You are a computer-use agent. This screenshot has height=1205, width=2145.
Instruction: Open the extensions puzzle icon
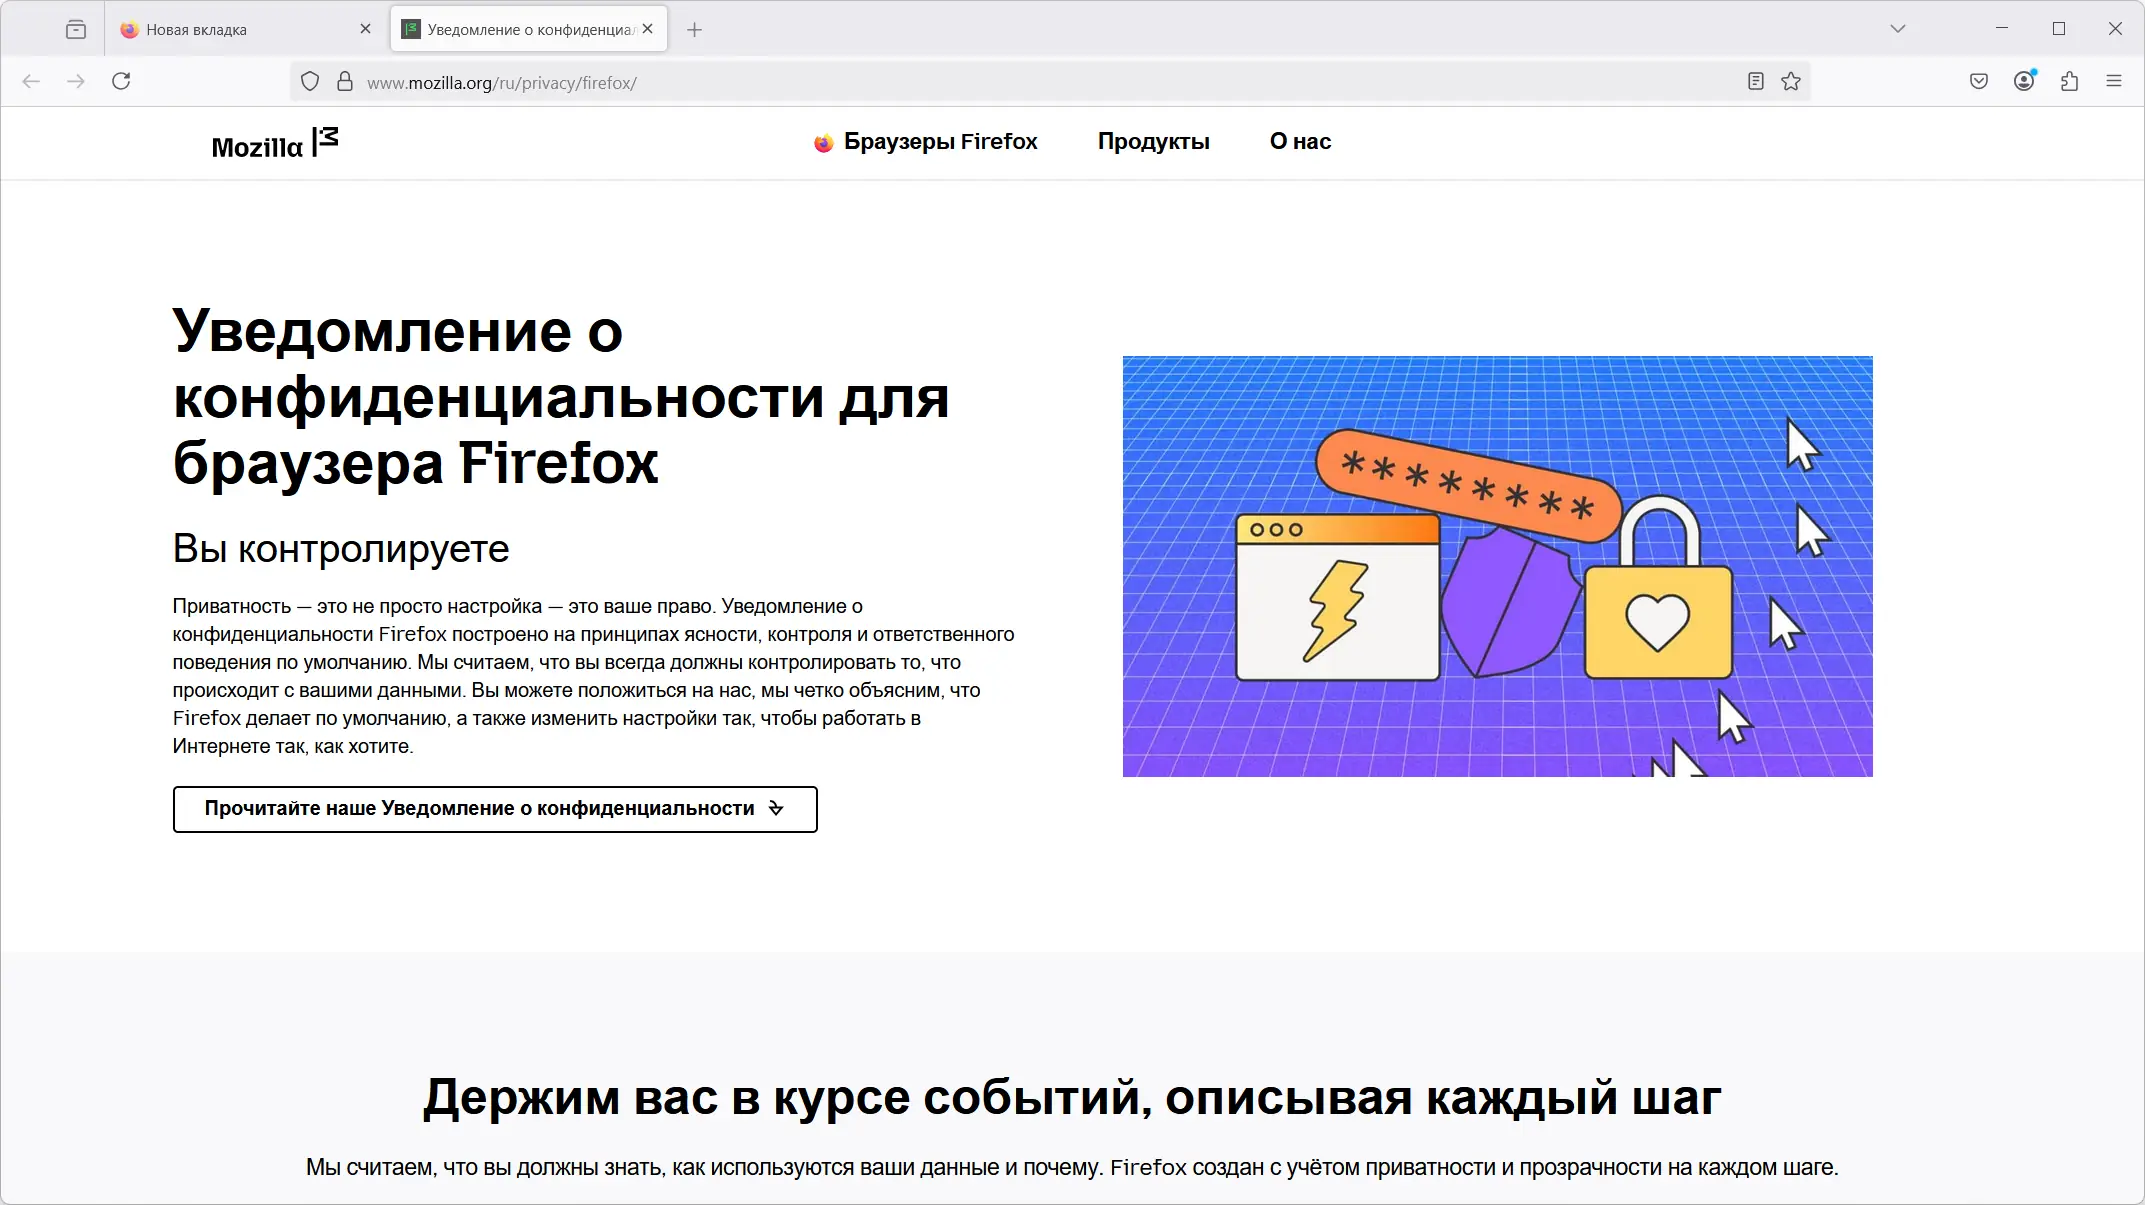tap(2069, 81)
